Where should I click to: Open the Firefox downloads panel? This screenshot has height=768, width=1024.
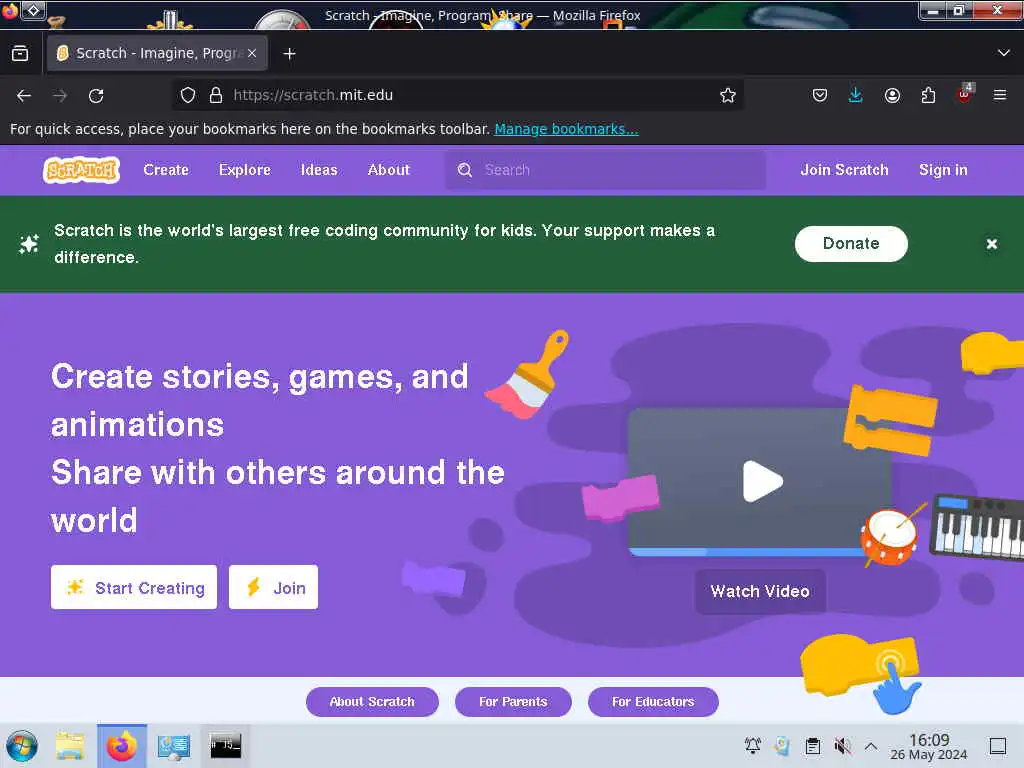tap(856, 95)
